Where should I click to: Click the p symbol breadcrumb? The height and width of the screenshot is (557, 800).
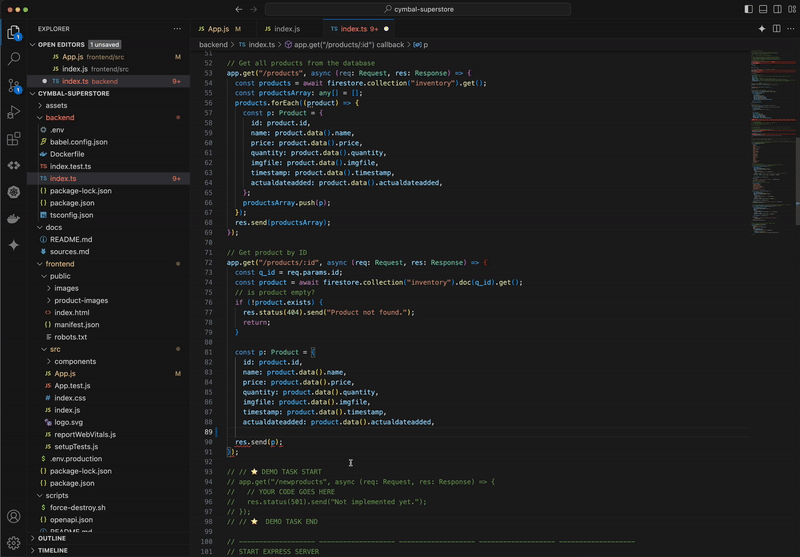pyautogui.click(x=421, y=45)
